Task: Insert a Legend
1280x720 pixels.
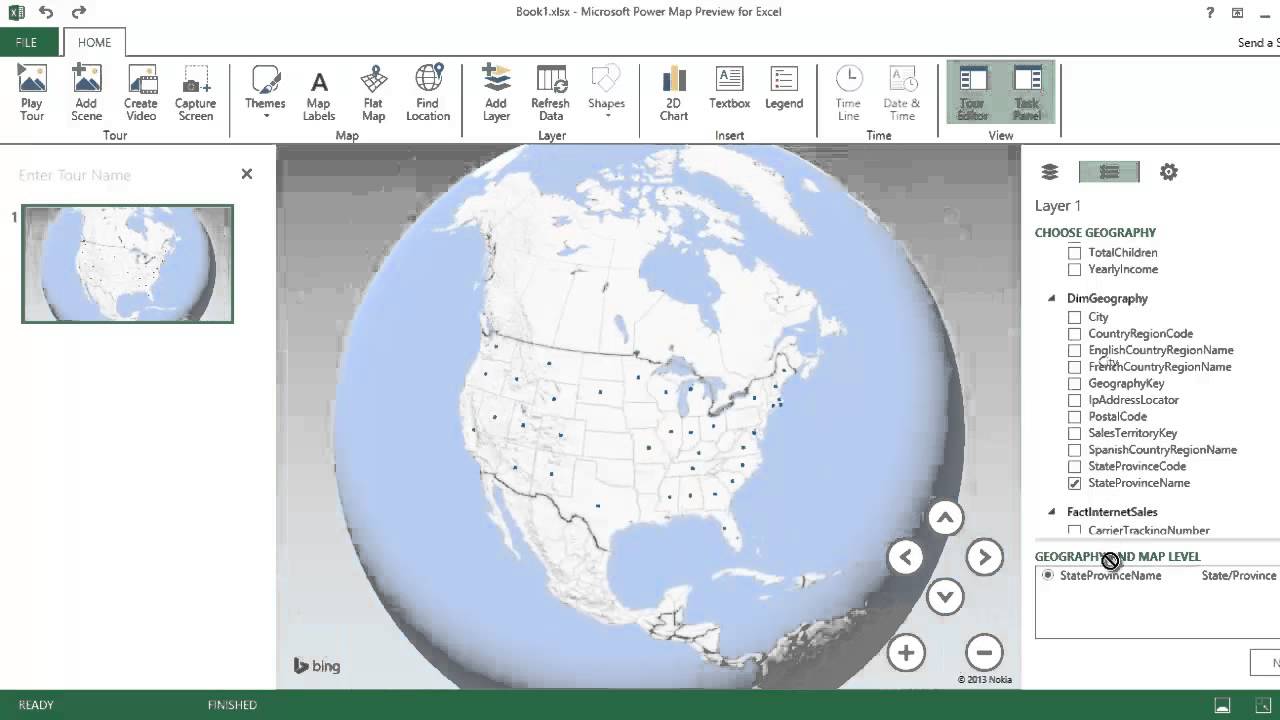Action: click(x=784, y=88)
